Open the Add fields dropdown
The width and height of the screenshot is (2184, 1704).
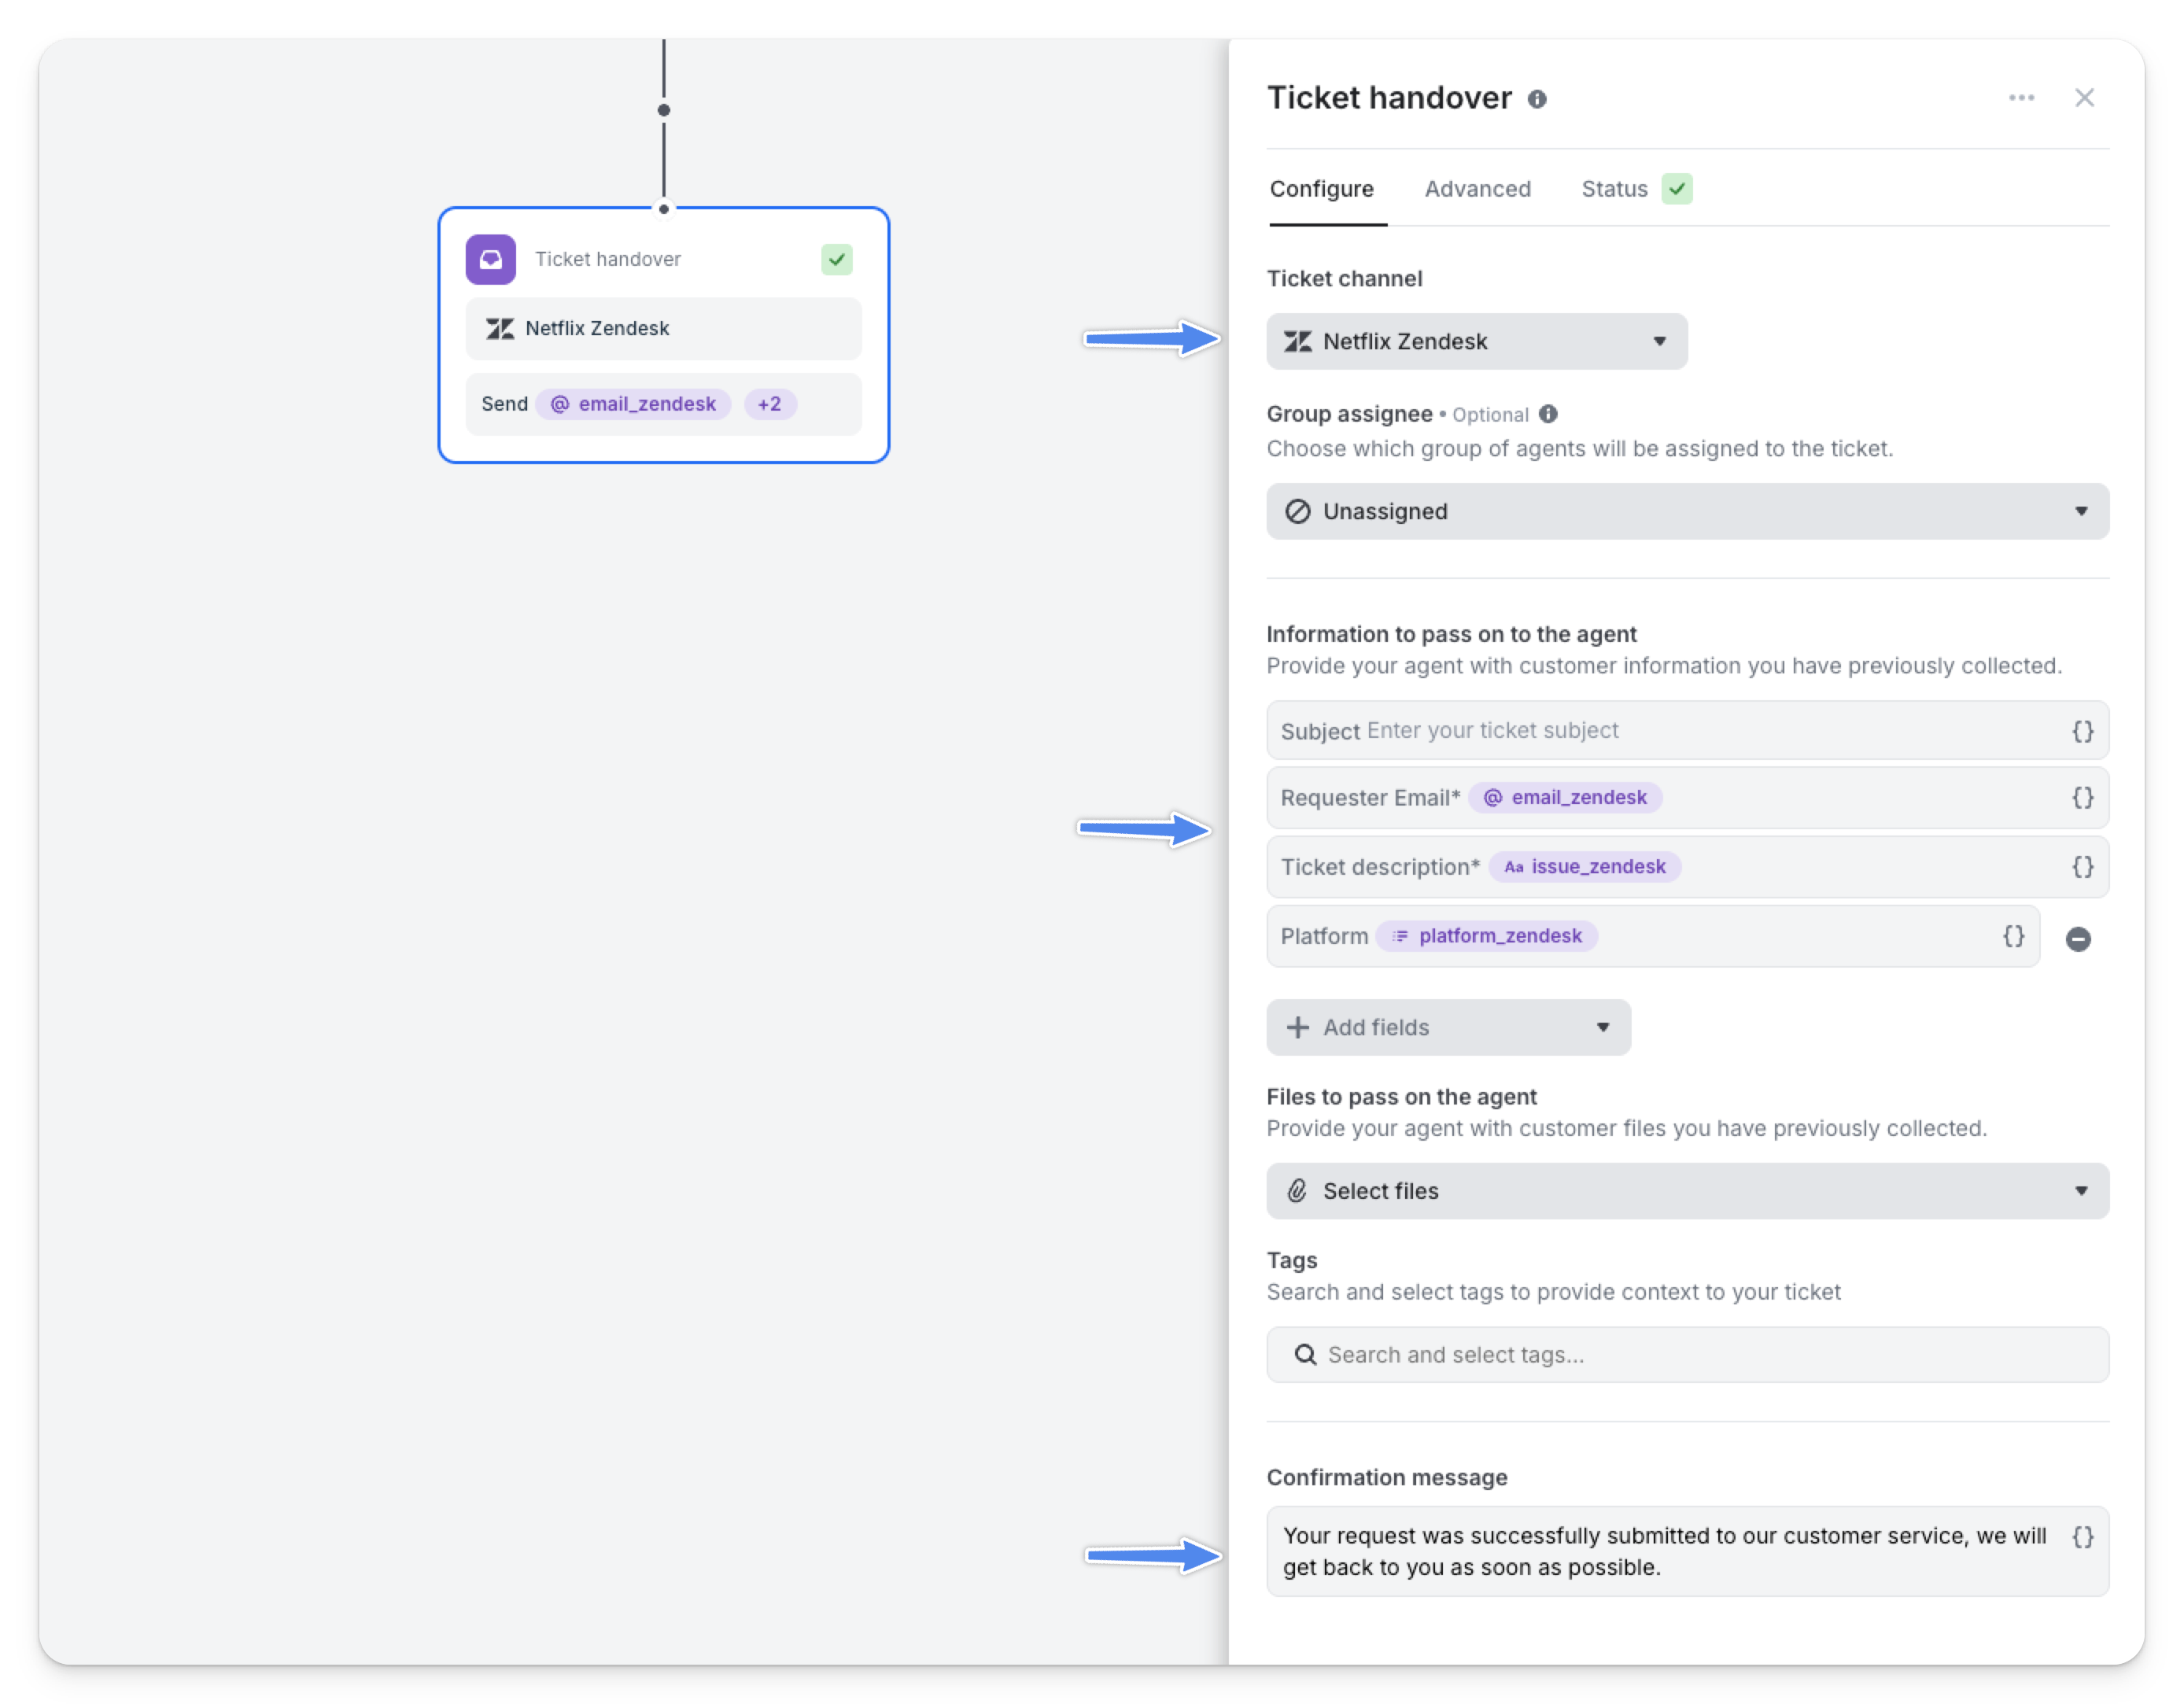[1448, 1028]
